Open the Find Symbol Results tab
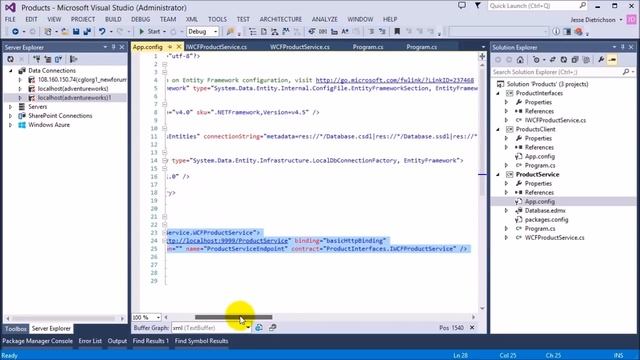The width and height of the screenshot is (640, 360). tap(201, 341)
